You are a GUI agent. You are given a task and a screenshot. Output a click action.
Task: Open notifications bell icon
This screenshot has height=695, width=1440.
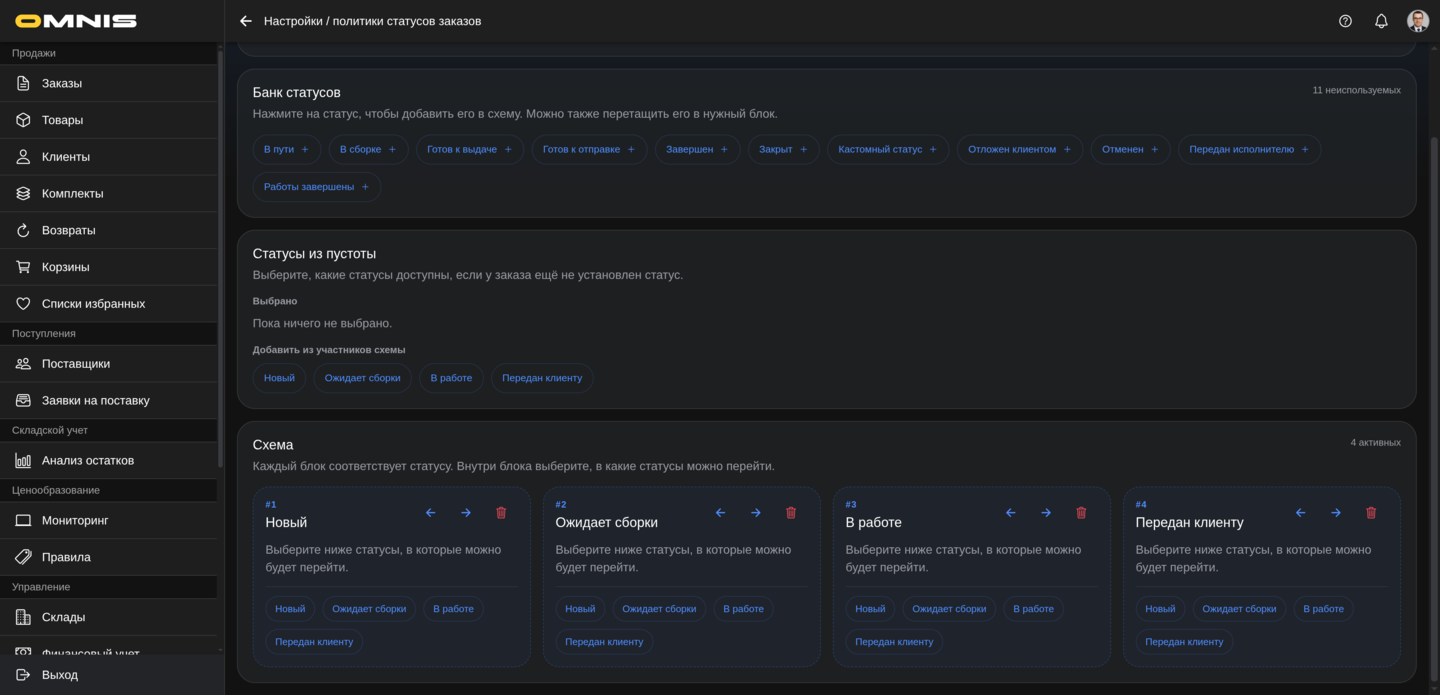(x=1381, y=21)
